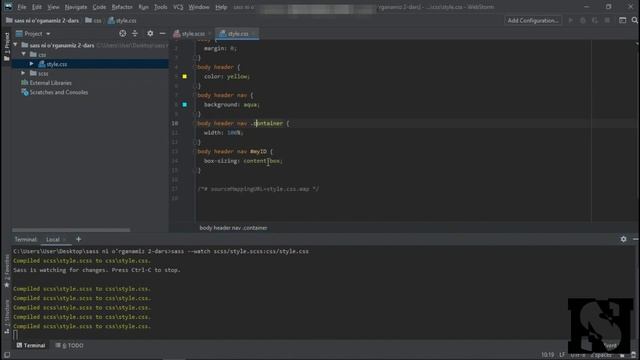Click the Add Configuration button
The width and height of the screenshot is (640, 360).
click(533, 20)
